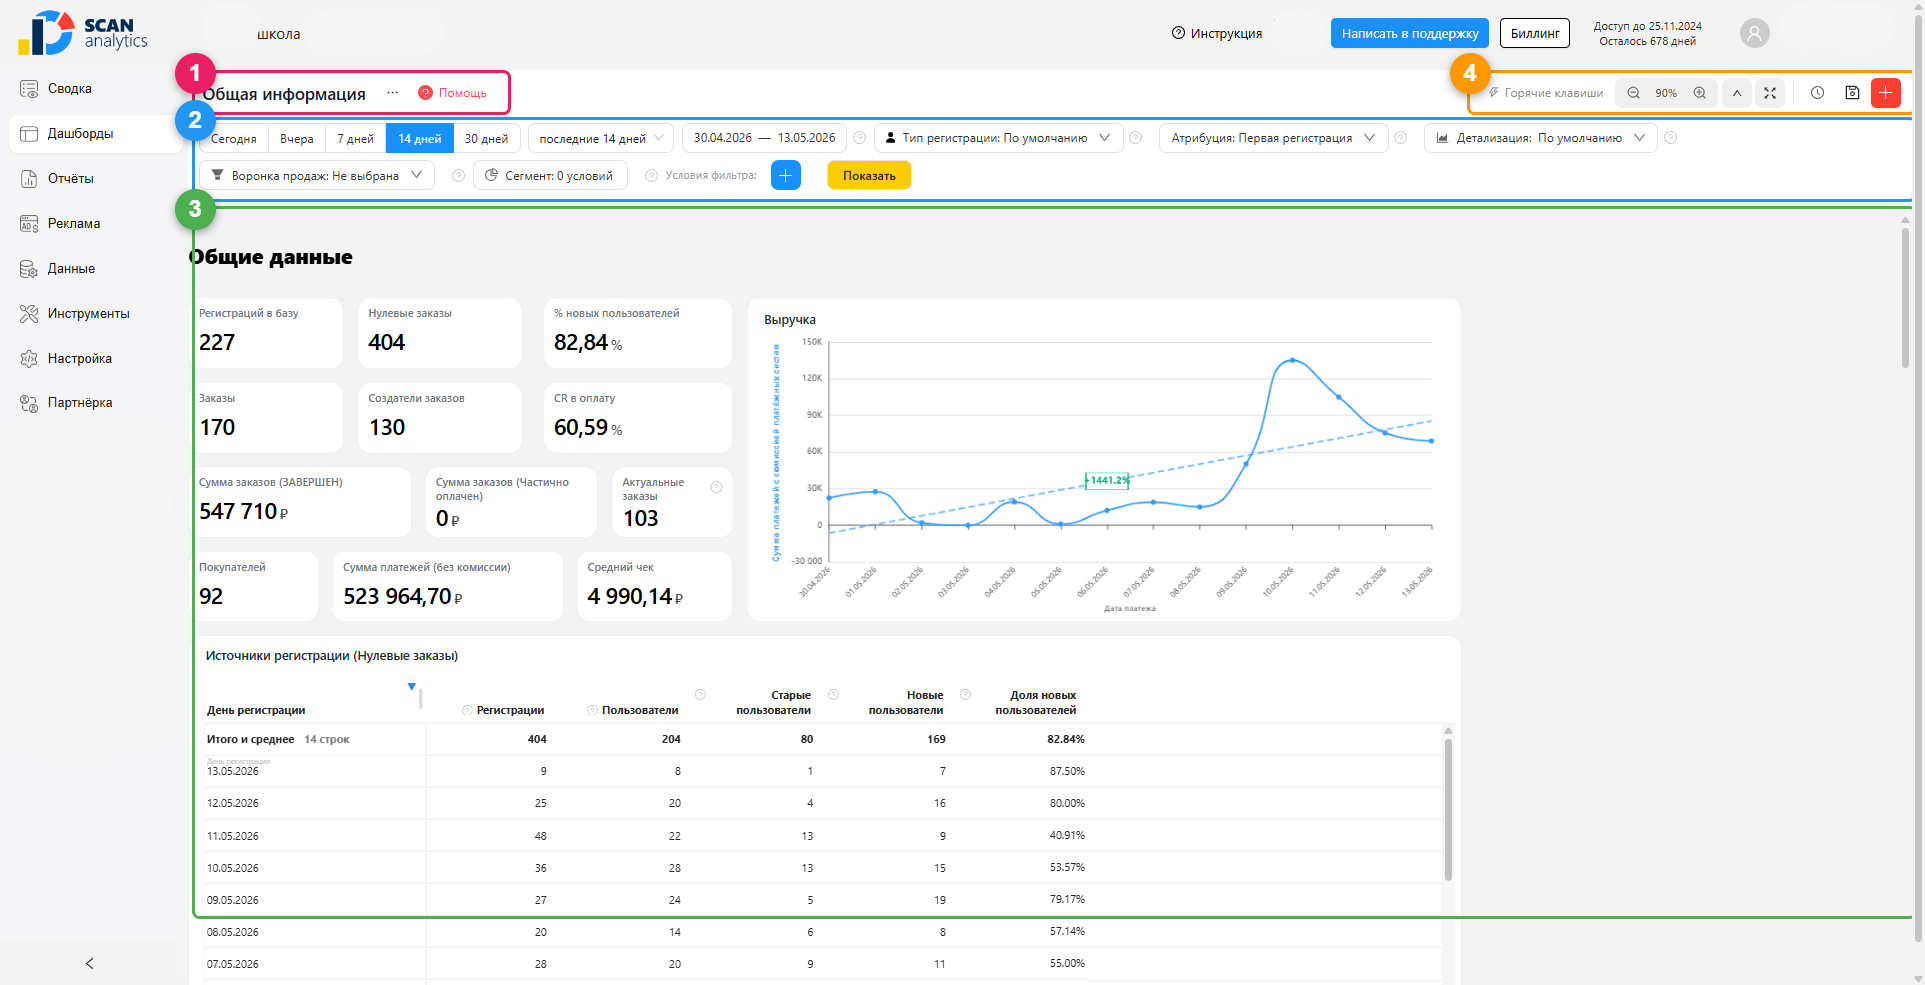This screenshot has height=985, width=1925.
Task: Open Дашборды in the sidebar
Action: (x=95, y=134)
